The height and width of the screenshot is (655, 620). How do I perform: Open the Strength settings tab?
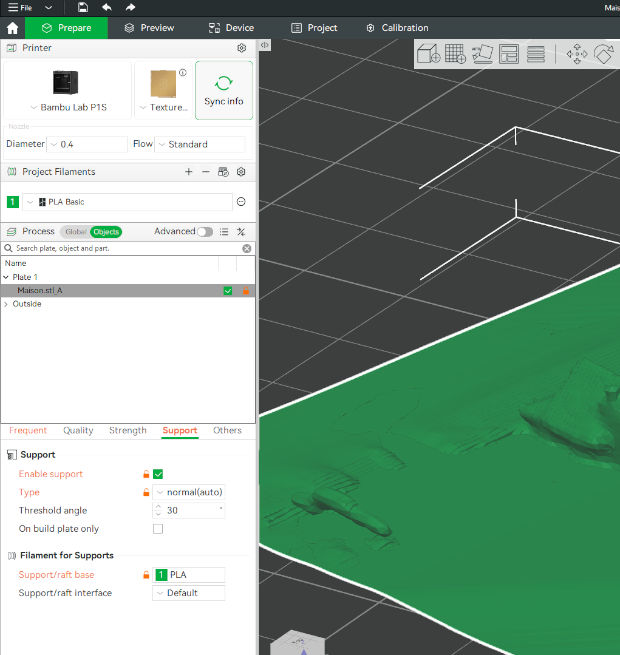point(127,431)
